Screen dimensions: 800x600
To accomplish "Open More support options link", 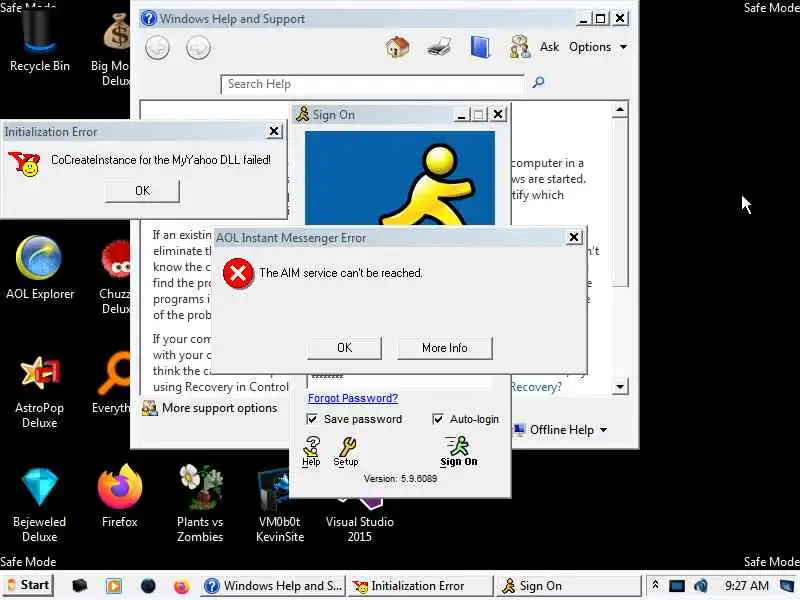I will [210, 408].
